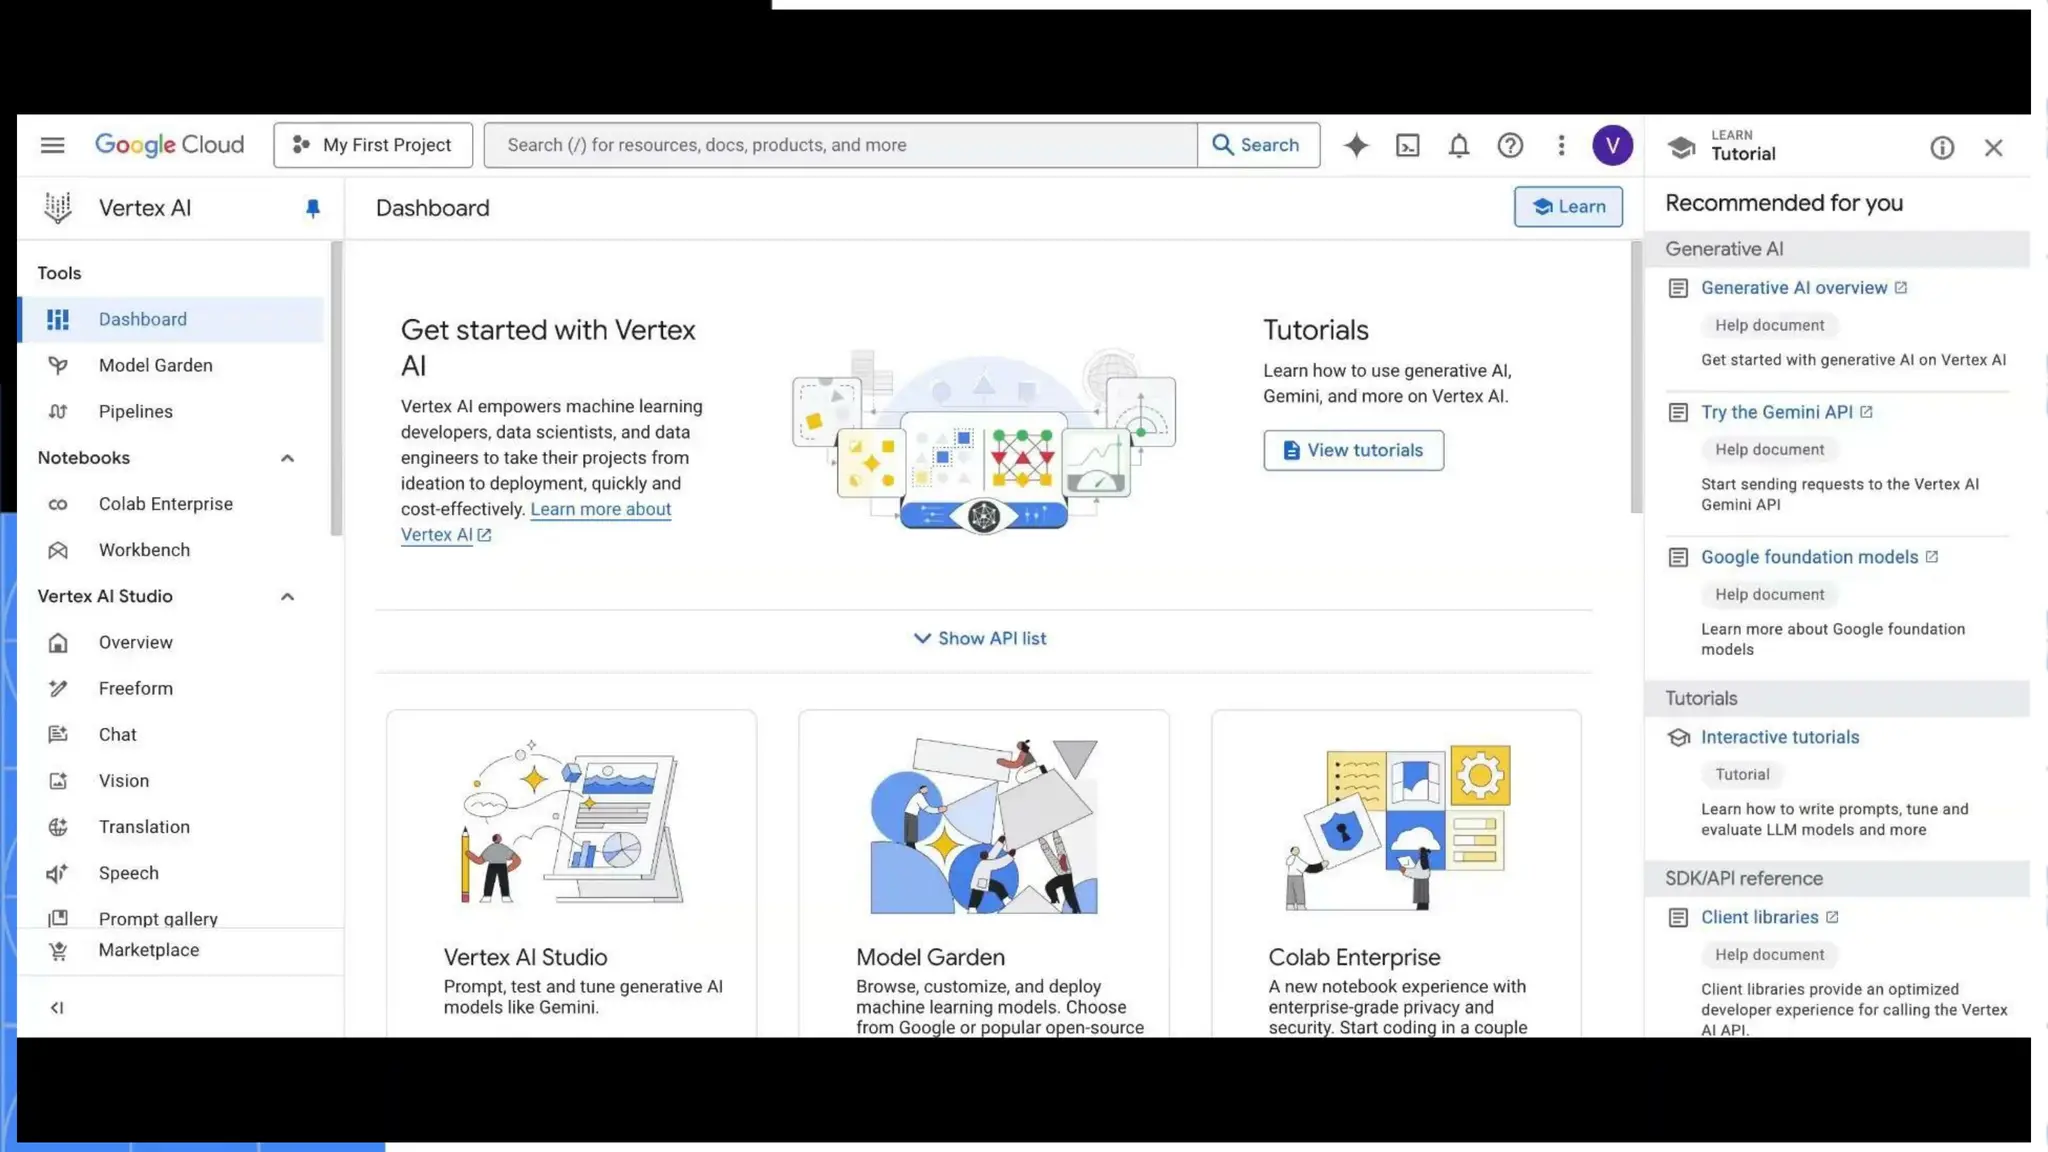Close the Learn Tutorial panel
2048x1152 pixels.
(1993, 148)
